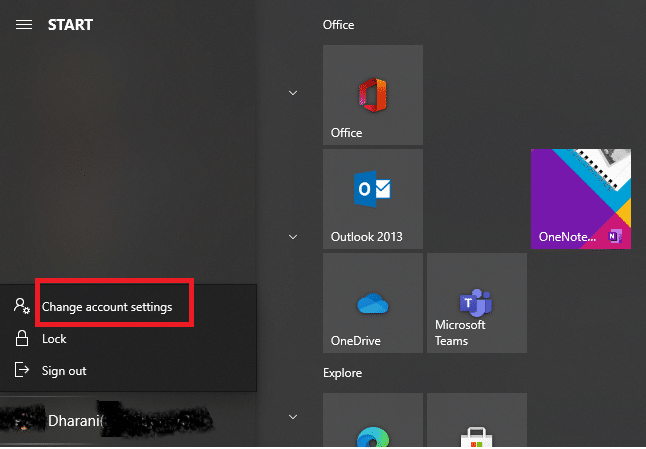Expand the chevron beside the Office tile

click(x=293, y=93)
